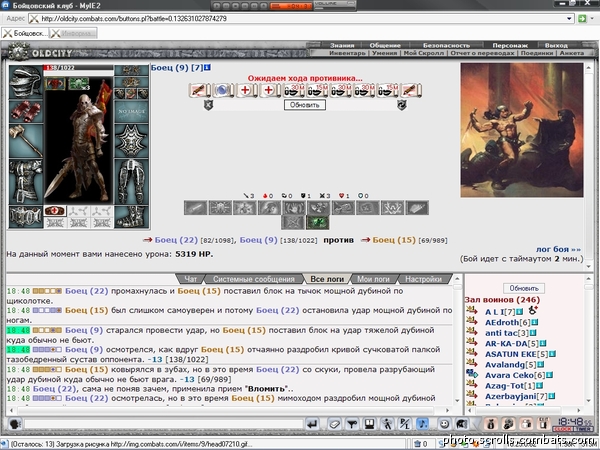Click the green highlighted combat technique
Screen dimensions: 600x450
click(x=318, y=222)
